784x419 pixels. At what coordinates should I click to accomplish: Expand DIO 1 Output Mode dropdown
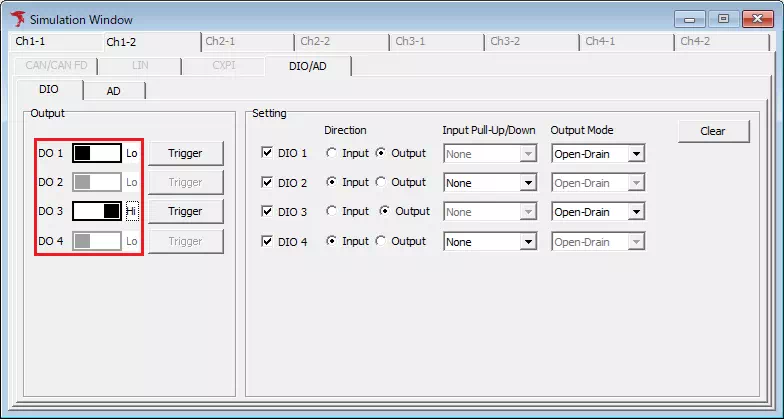coord(636,154)
